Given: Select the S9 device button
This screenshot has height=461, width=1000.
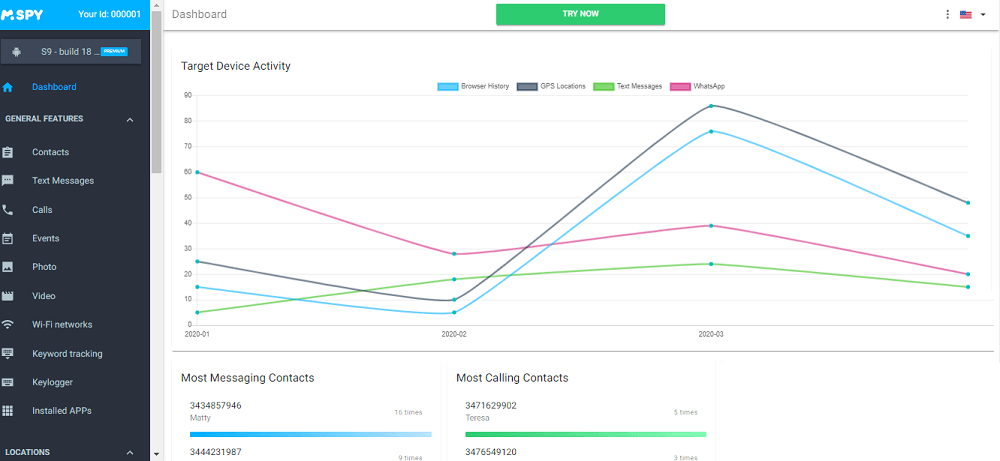Looking at the screenshot, I should (x=74, y=51).
